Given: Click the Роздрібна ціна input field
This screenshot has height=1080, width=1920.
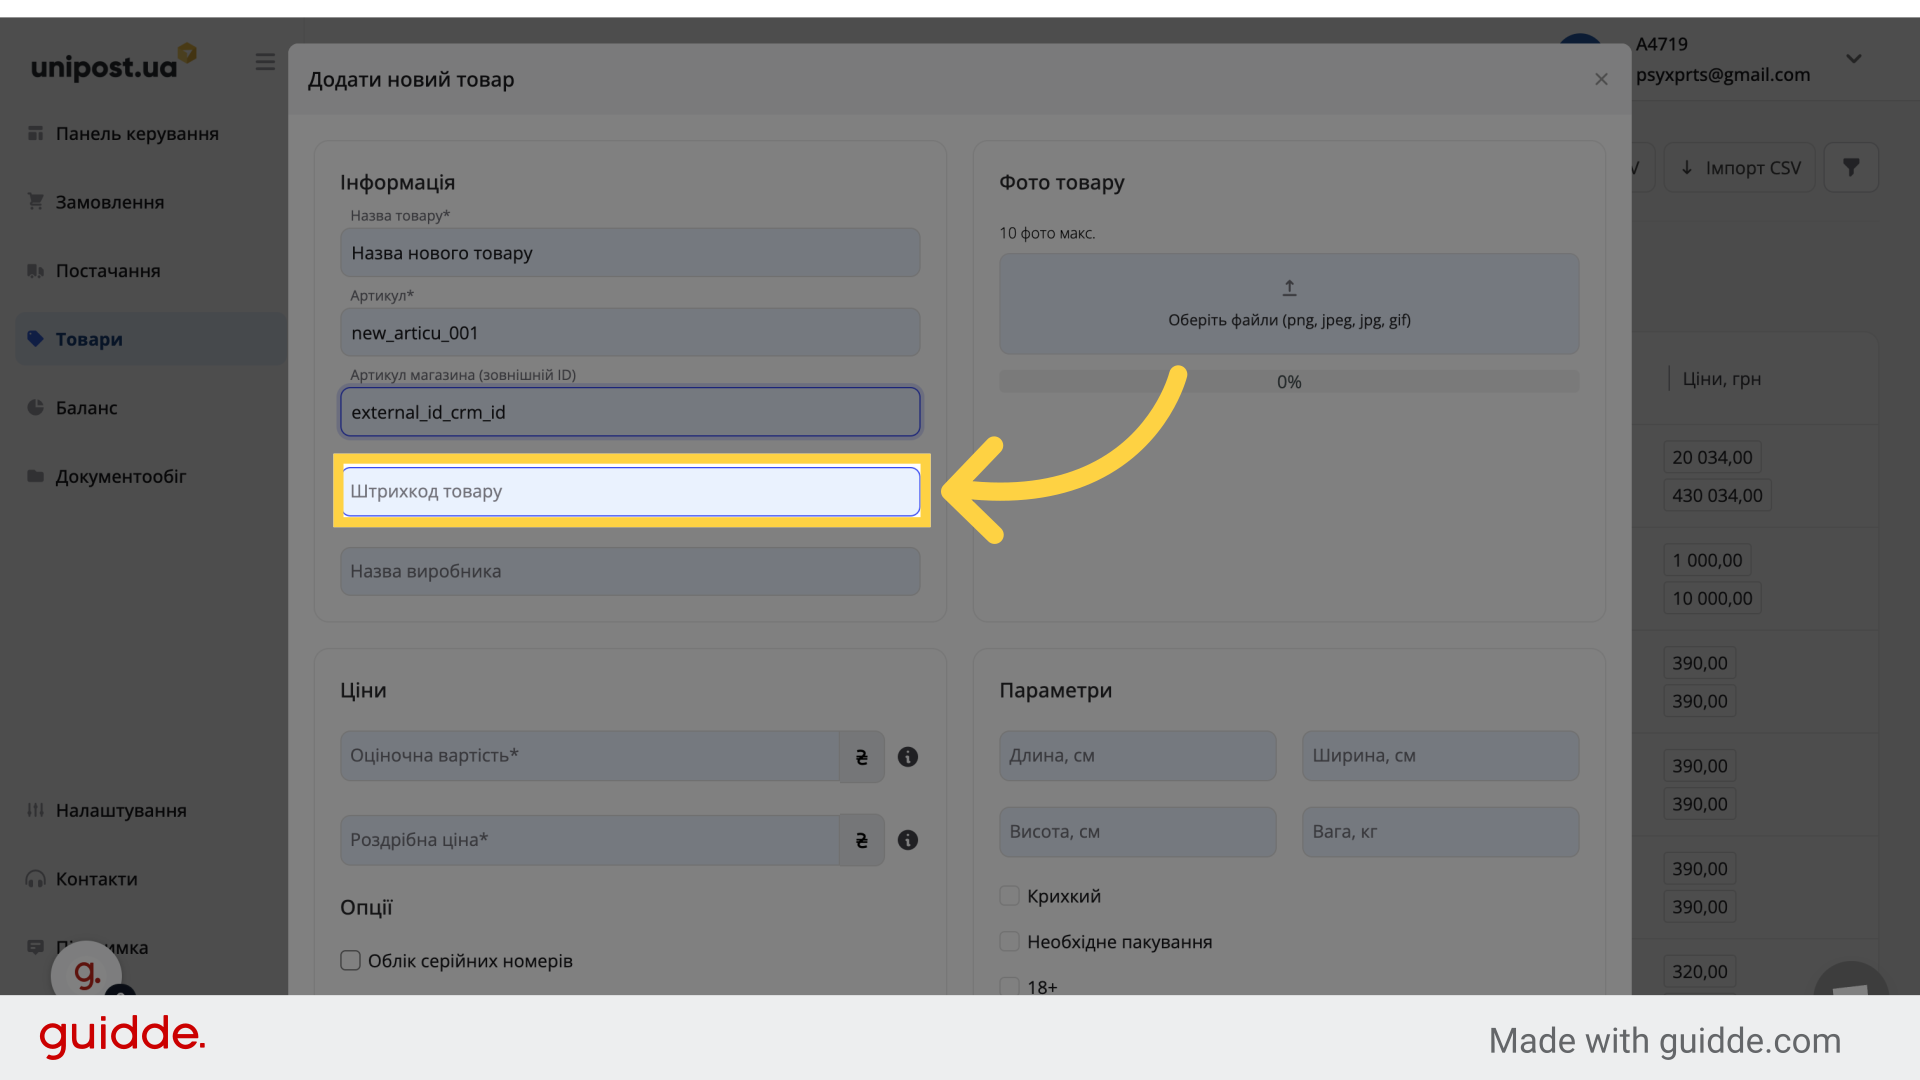Looking at the screenshot, I should (x=590, y=840).
